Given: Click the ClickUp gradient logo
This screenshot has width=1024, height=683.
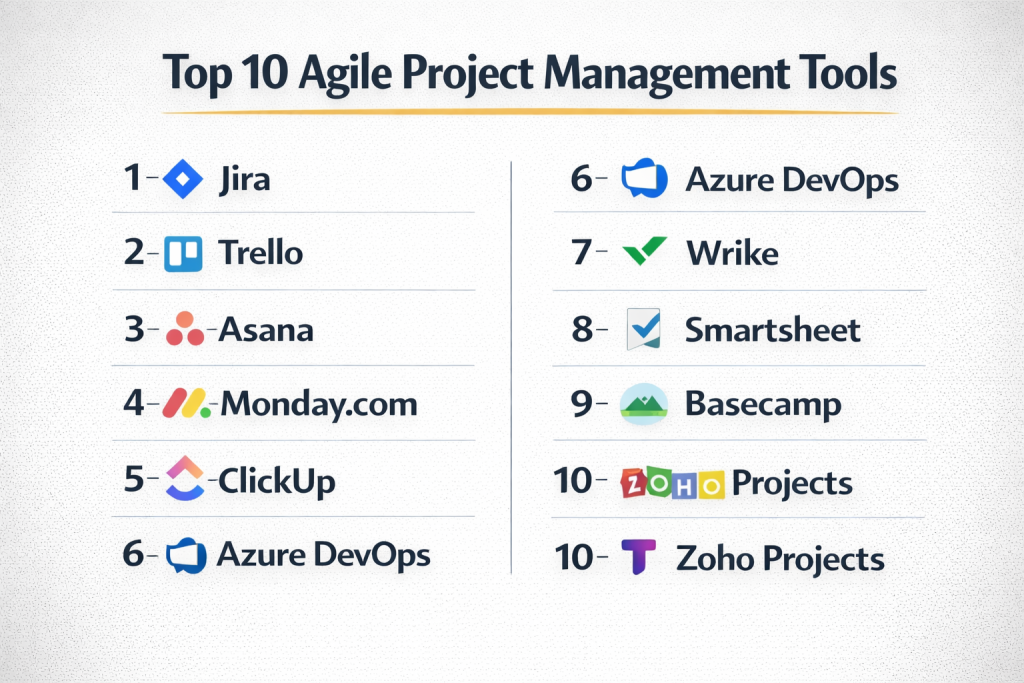Looking at the screenshot, I should (x=183, y=478).
